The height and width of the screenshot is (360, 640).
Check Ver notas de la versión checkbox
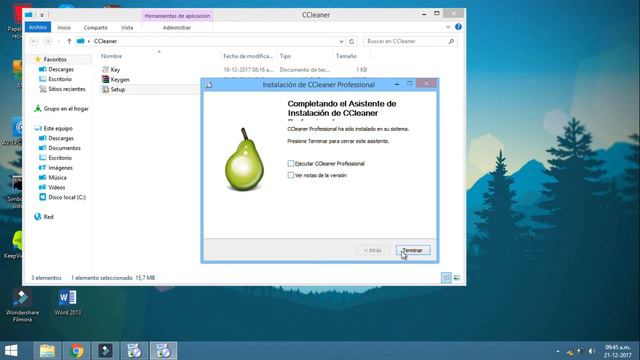click(x=291, y=175)
